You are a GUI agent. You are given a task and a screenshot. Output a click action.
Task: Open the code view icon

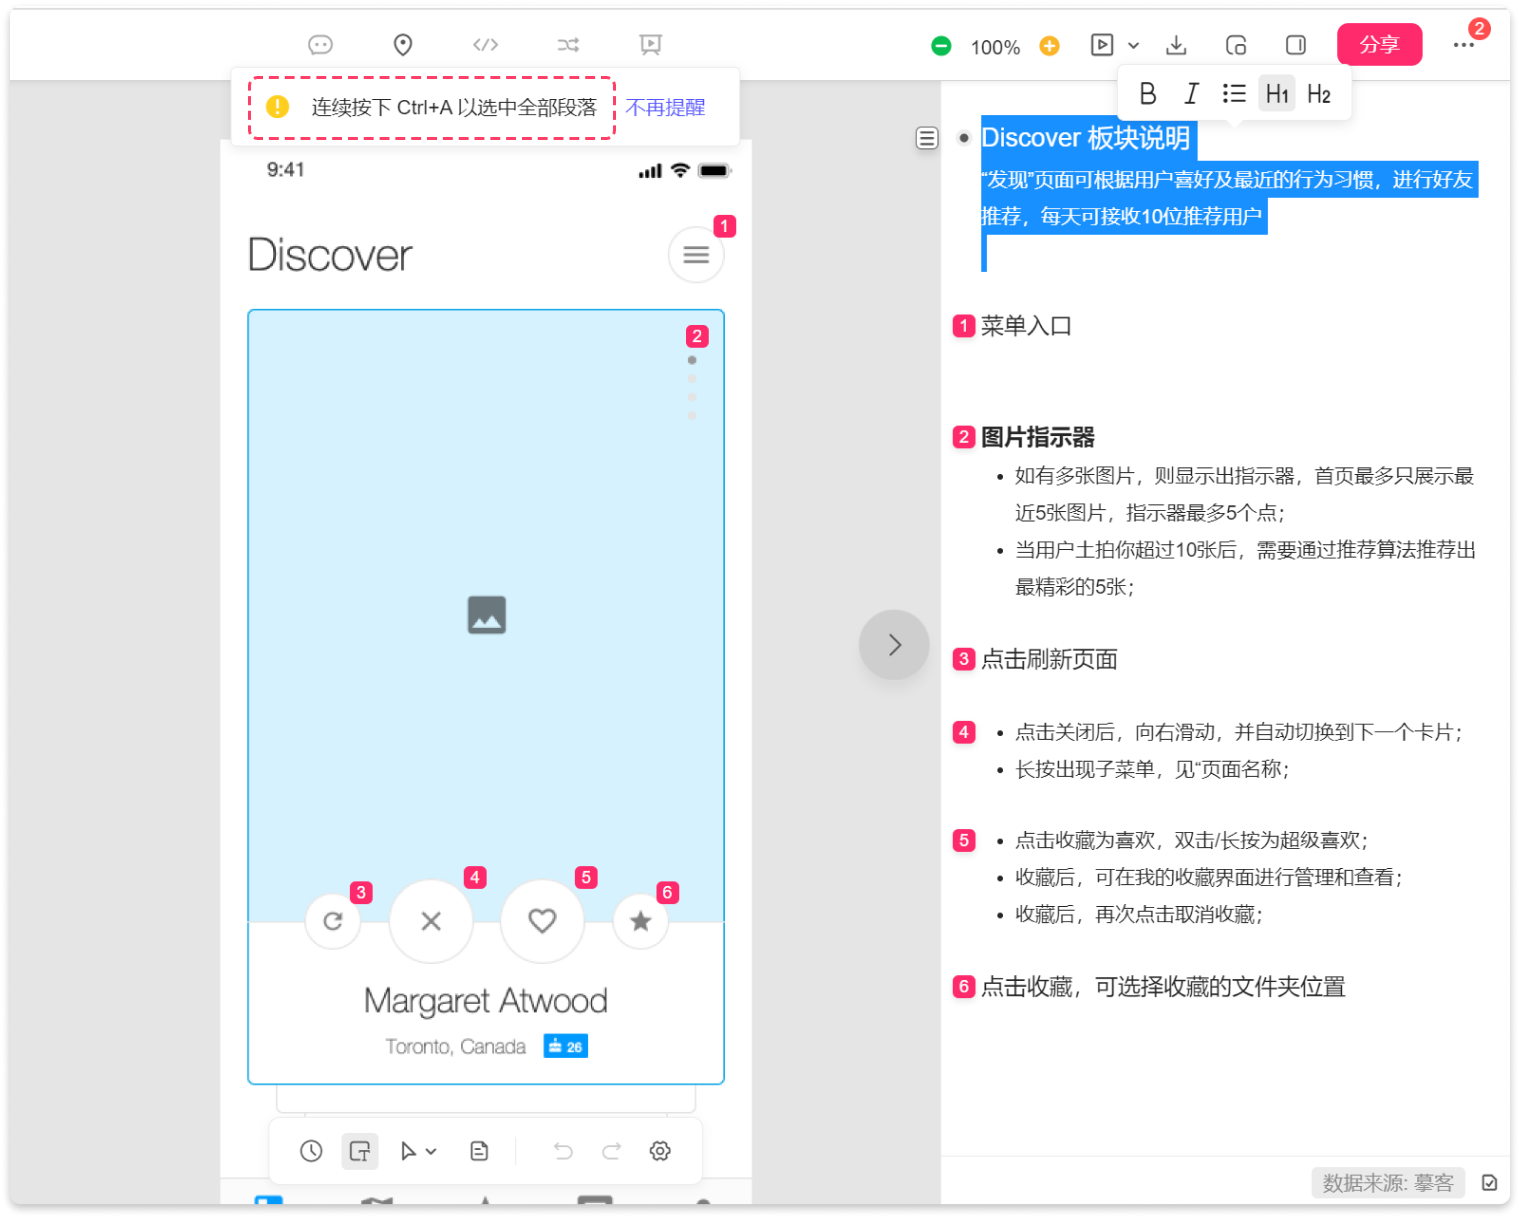485,45
